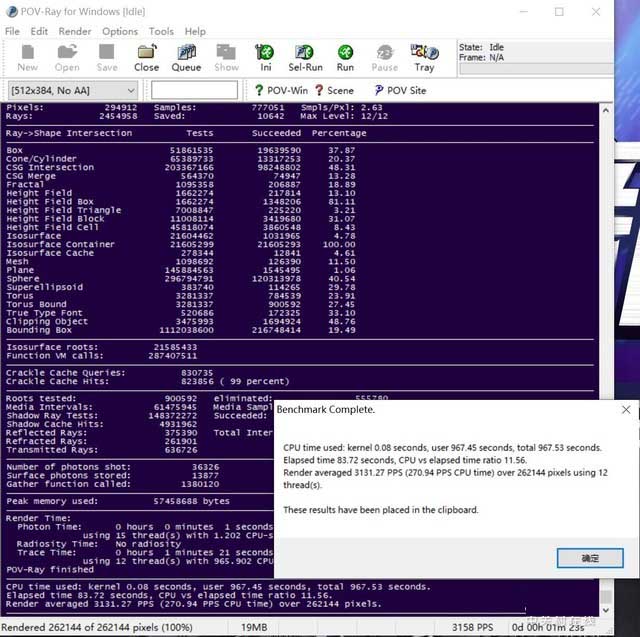Start rendering with the Run icon
This screenshot has height=637, width=640.
point(345,58)
